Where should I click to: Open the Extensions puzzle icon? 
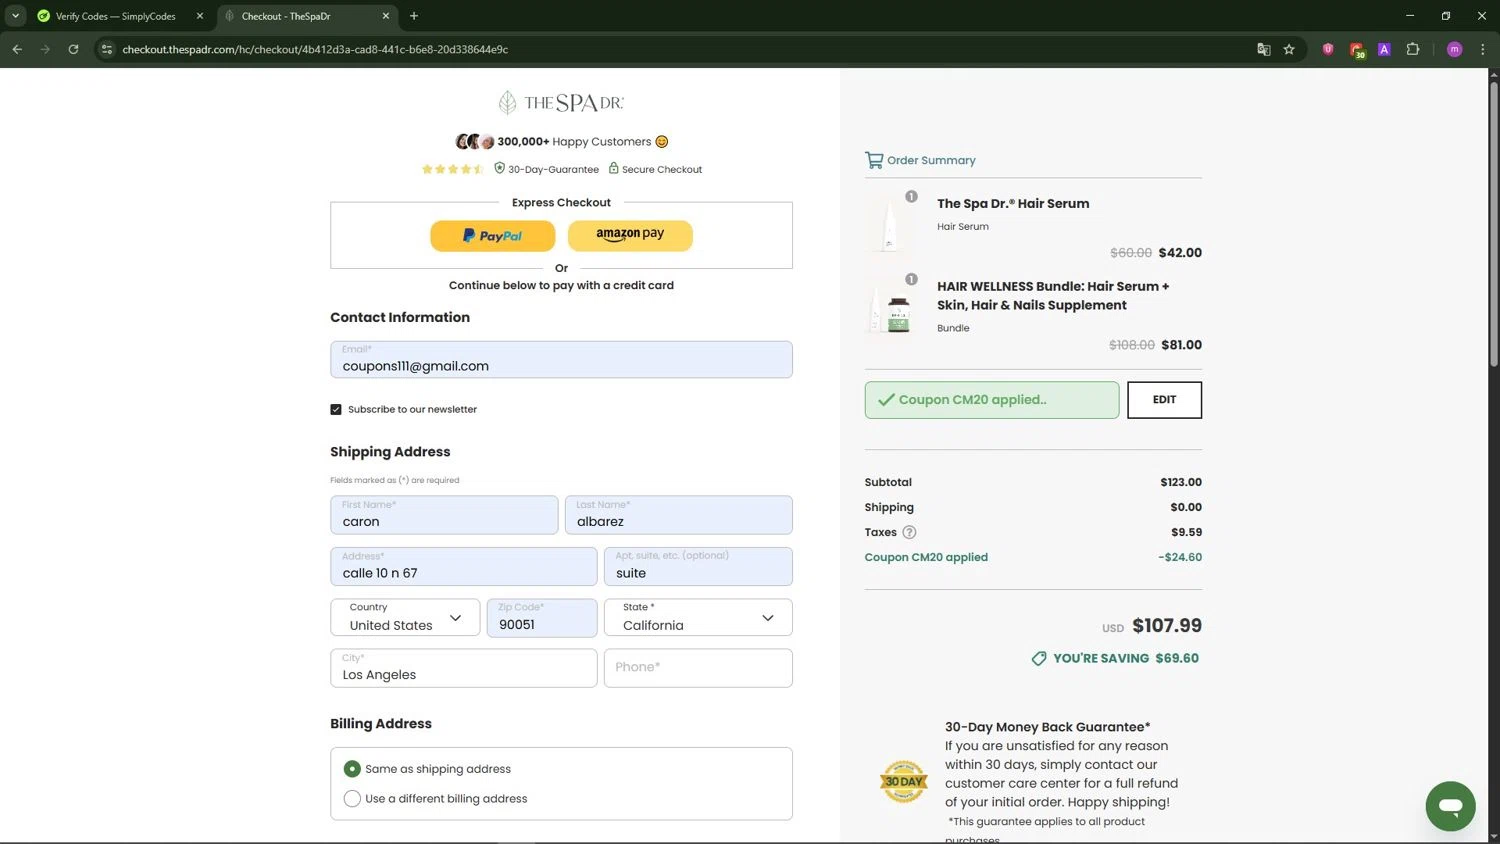pos(1413,49)
